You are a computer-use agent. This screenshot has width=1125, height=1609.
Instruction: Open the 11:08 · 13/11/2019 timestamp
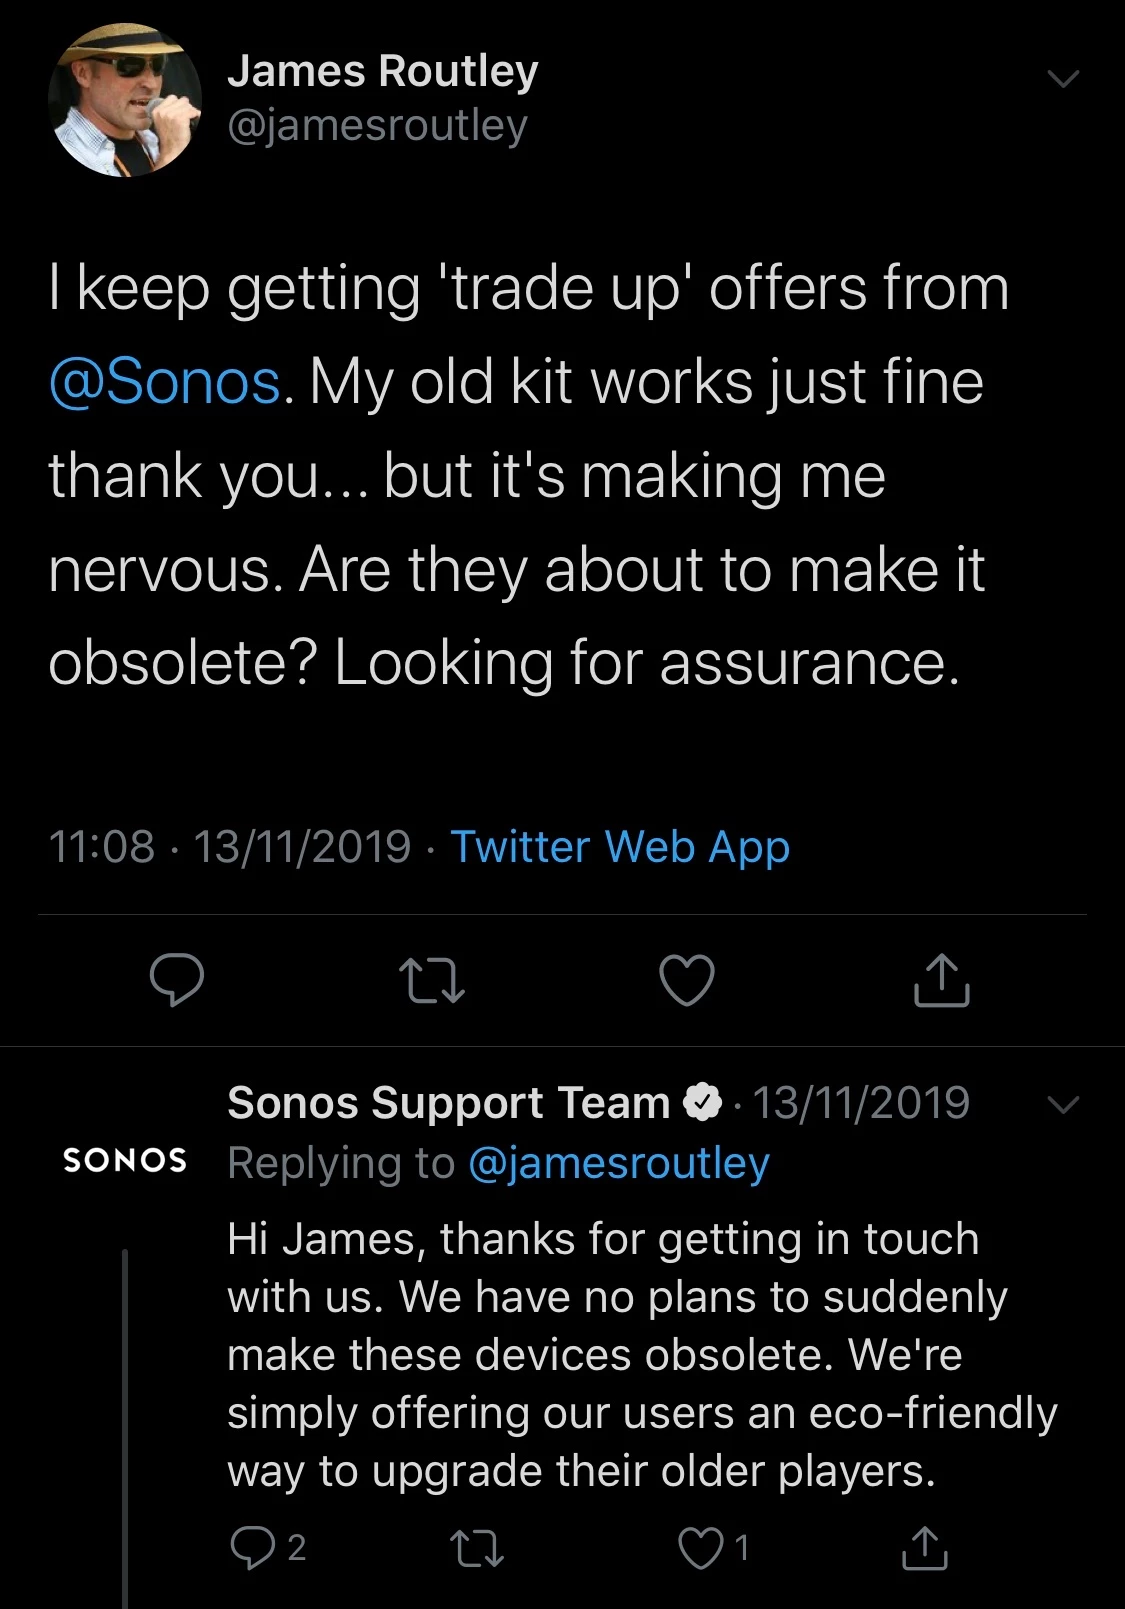pos(230,847)
